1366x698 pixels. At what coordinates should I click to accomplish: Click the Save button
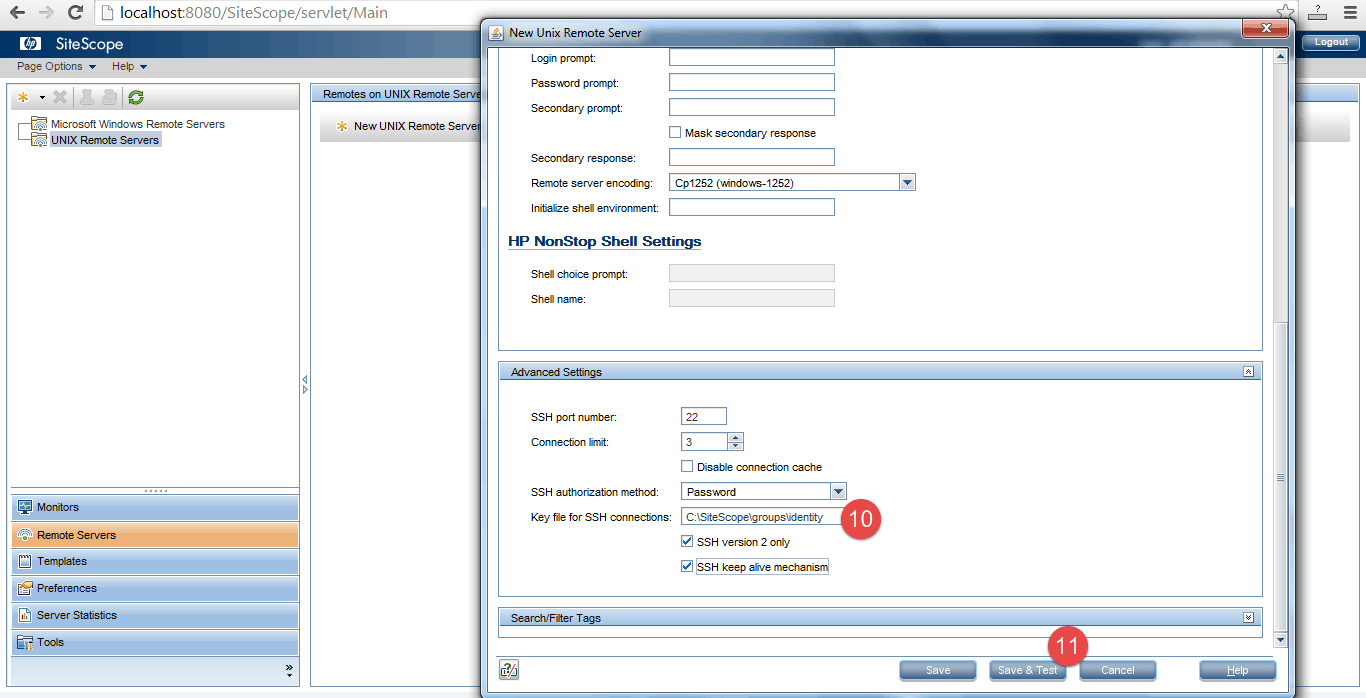[938, 670]
